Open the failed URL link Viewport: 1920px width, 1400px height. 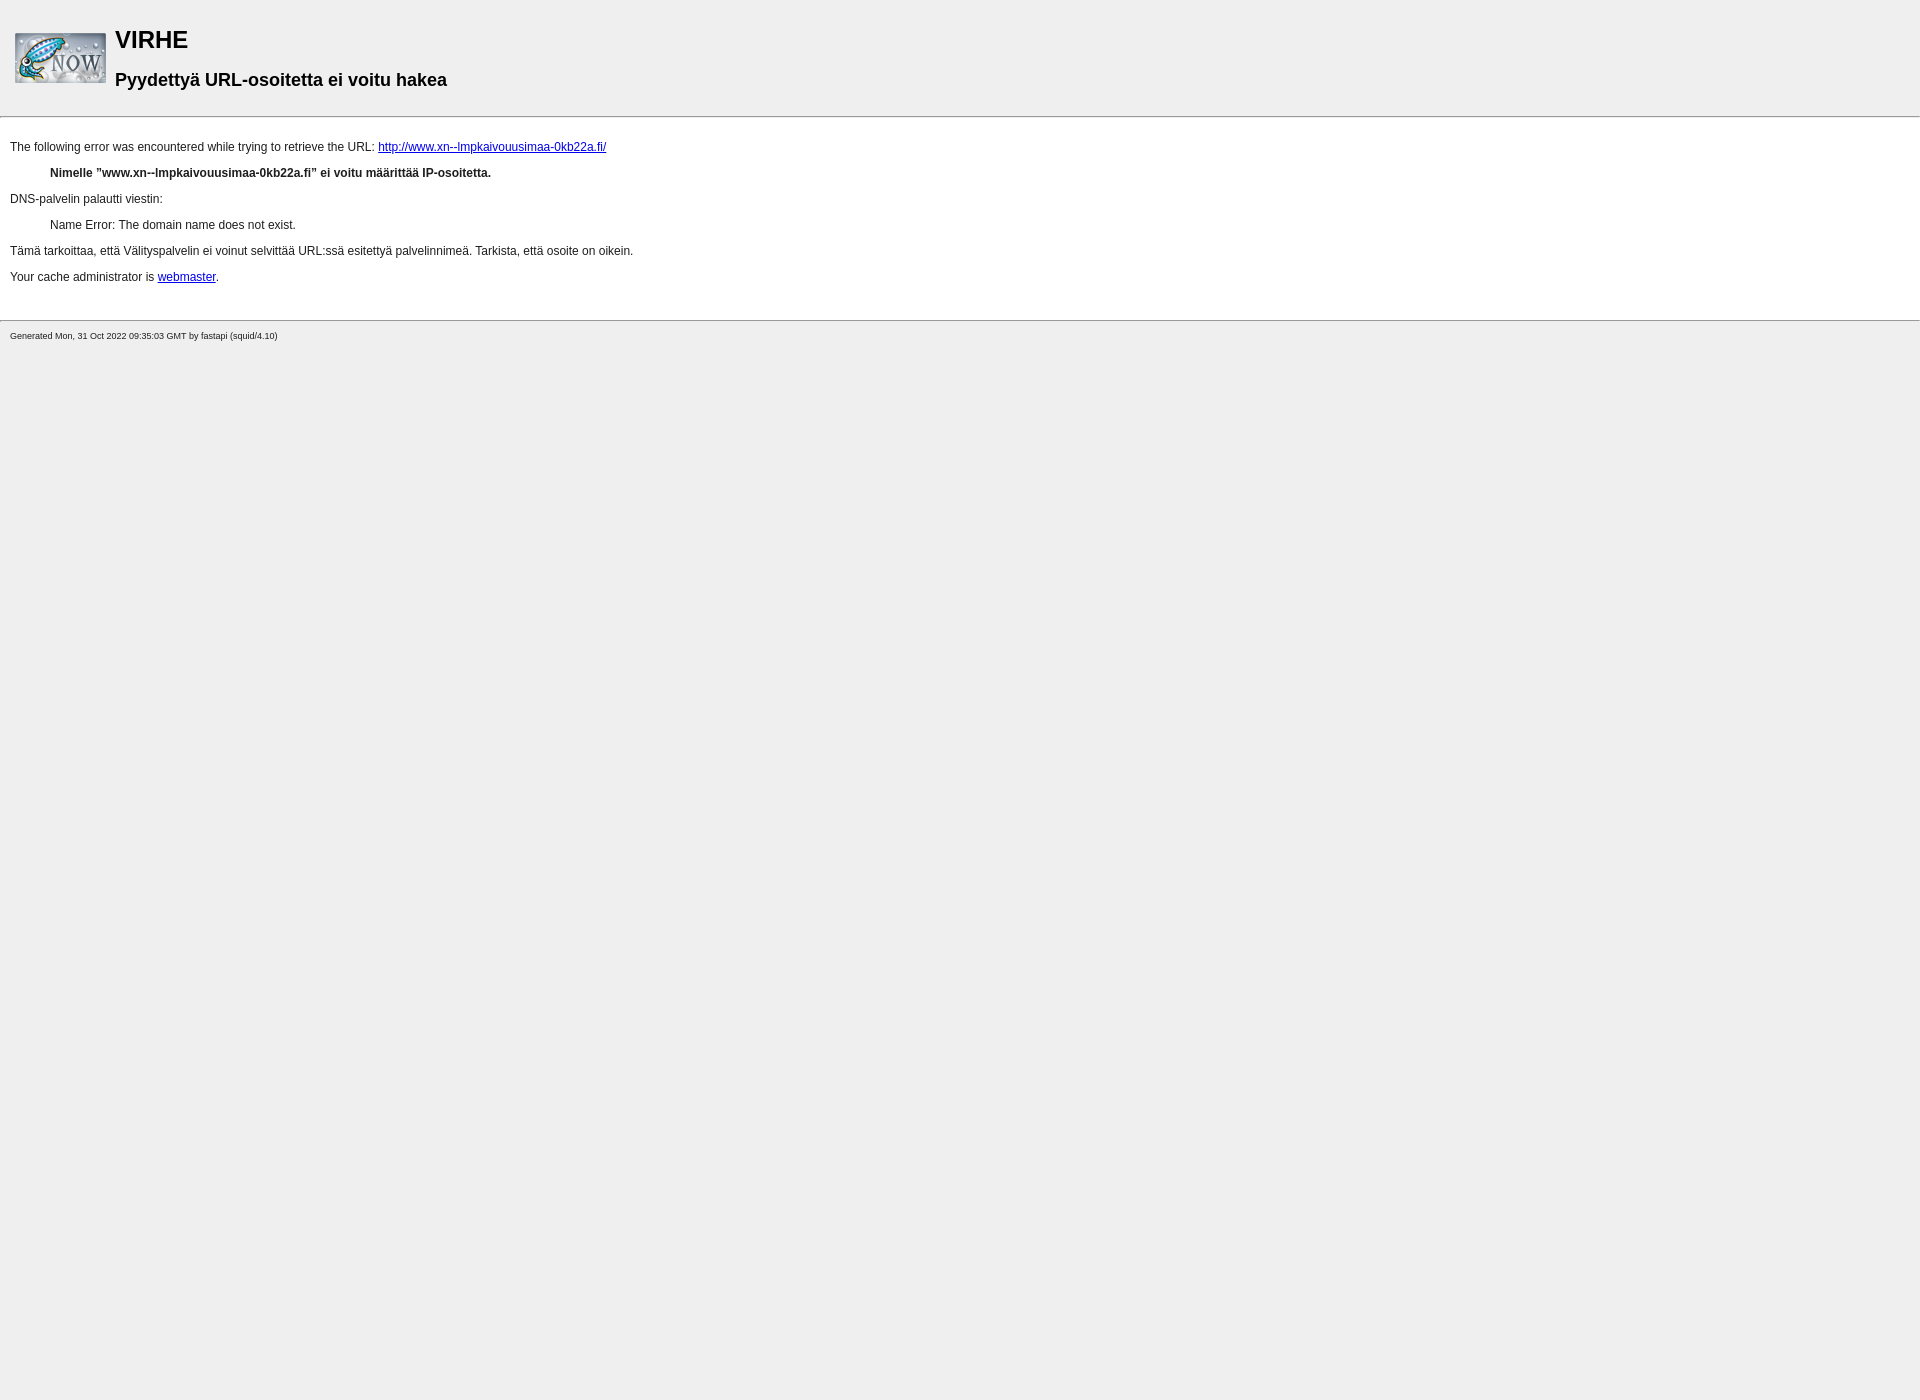click(492, 146)
